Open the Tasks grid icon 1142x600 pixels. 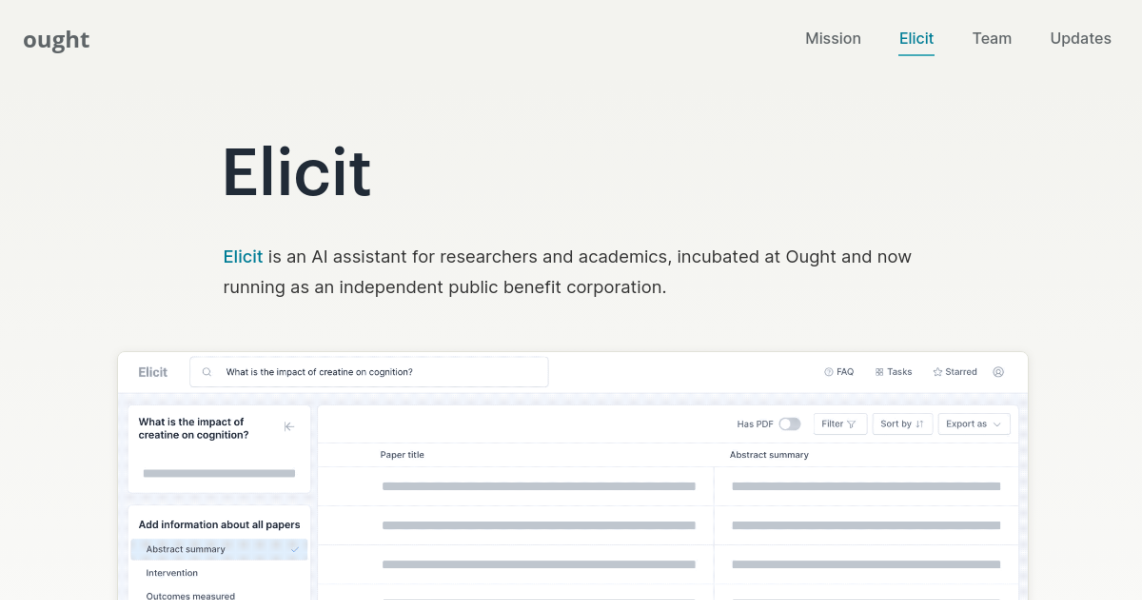point(879,372)
